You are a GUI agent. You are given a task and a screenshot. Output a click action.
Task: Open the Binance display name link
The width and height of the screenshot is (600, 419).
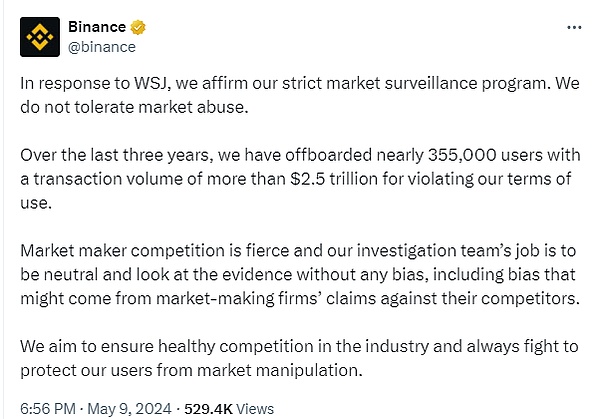click(105, 27)
